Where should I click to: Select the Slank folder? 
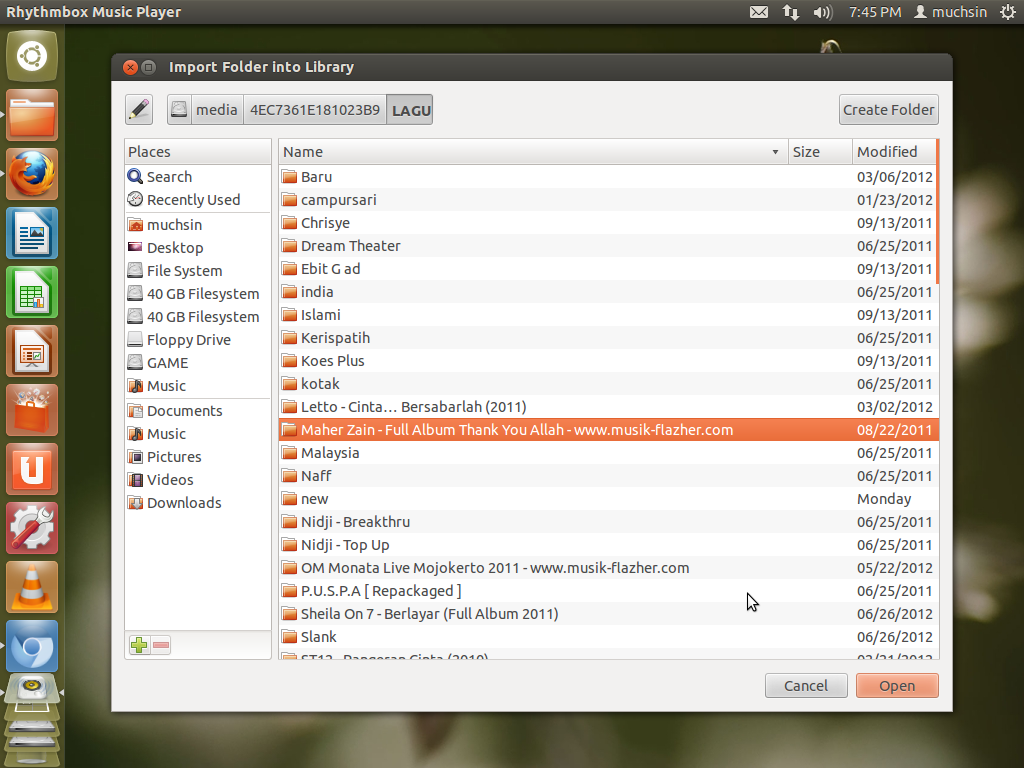click(x=607, y=637)
